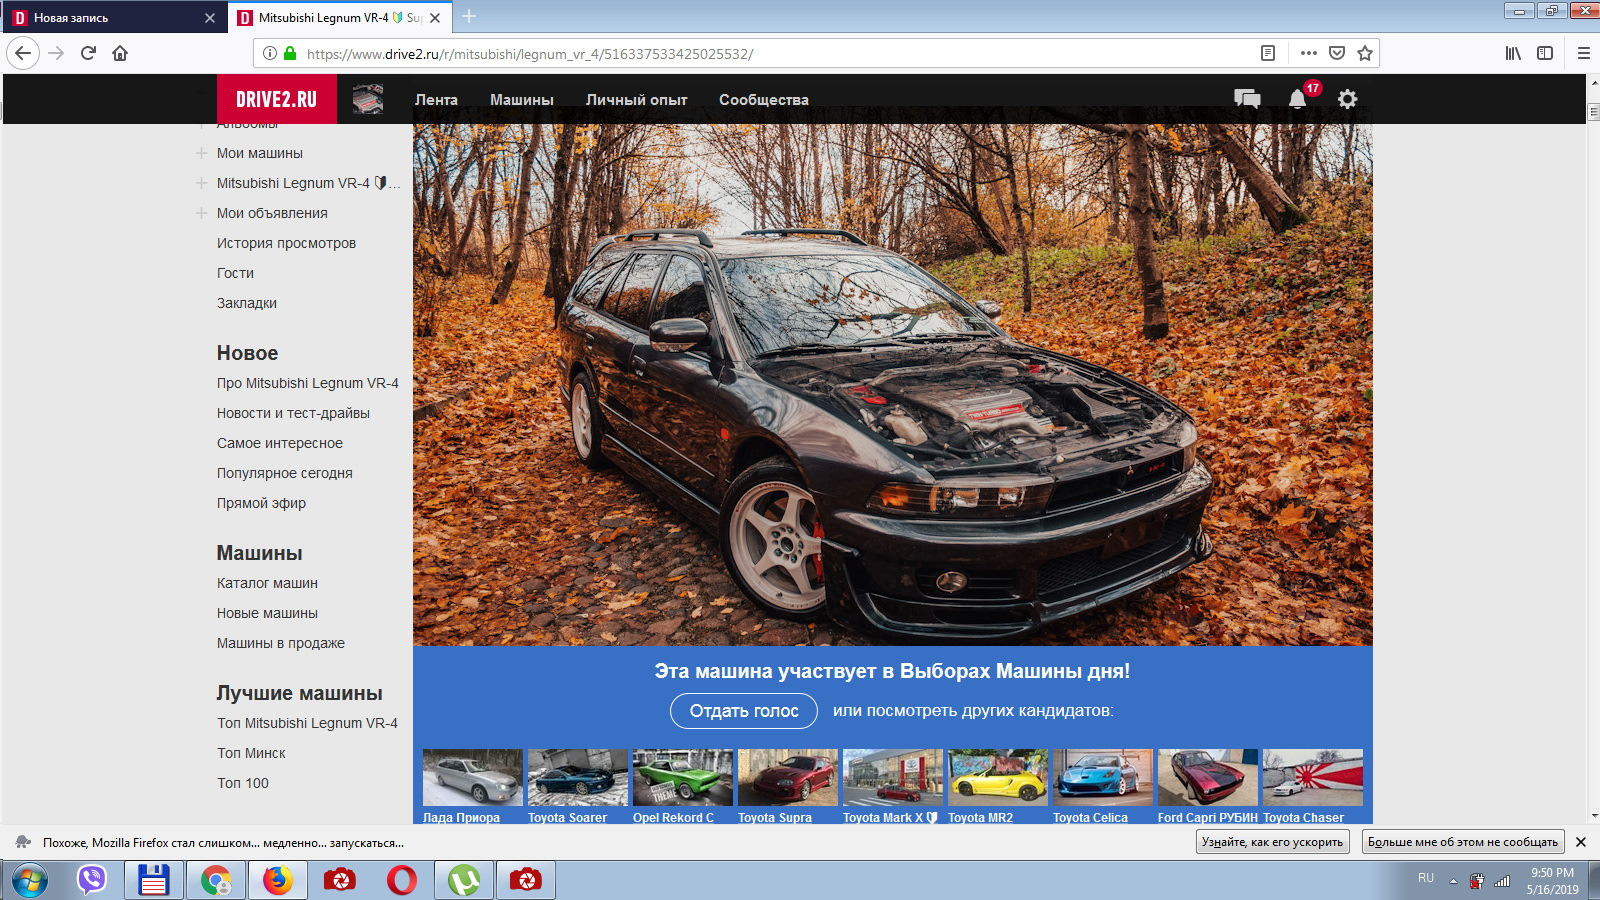Expand the "Mitsubishi Legnum VR-4" section

(x=203, y=183)
